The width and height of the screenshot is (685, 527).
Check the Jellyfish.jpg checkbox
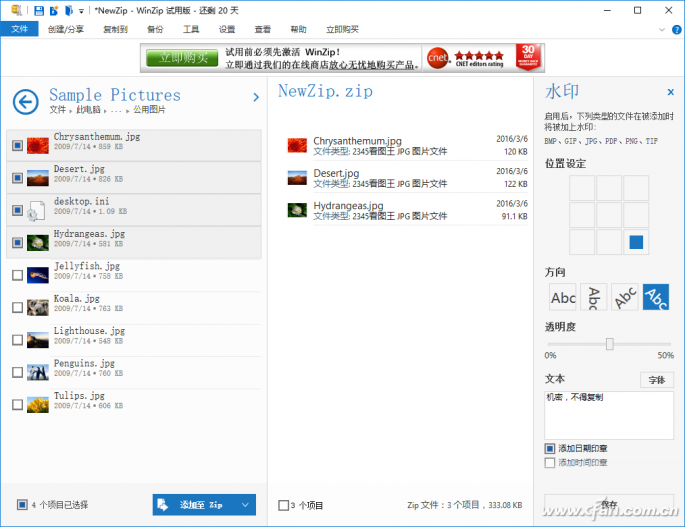(x=17, y=275)
